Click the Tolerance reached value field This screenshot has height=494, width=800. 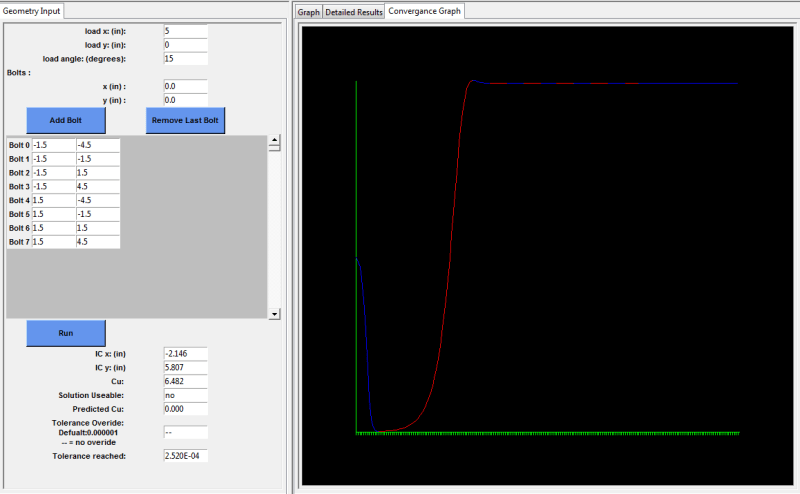(x=185, y=456)
